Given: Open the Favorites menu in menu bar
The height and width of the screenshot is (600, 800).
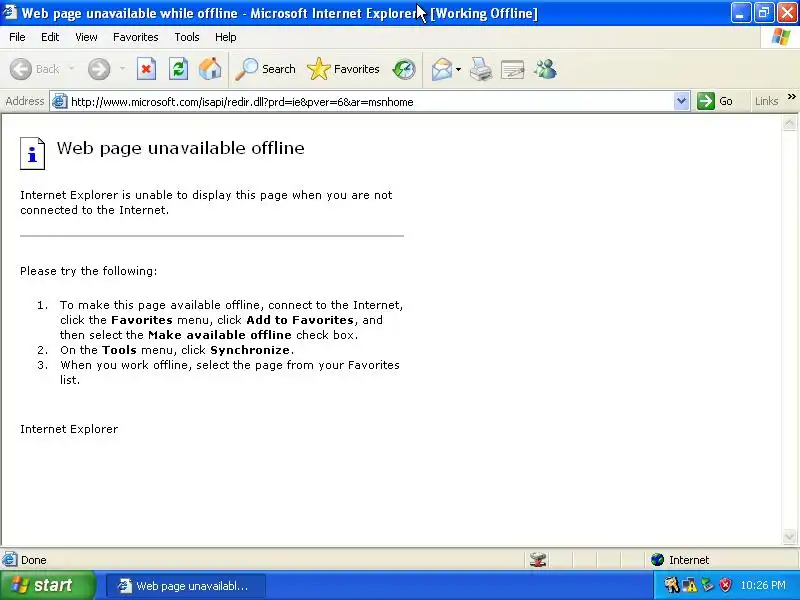Looking at the screenshot, I should point(136,37).
